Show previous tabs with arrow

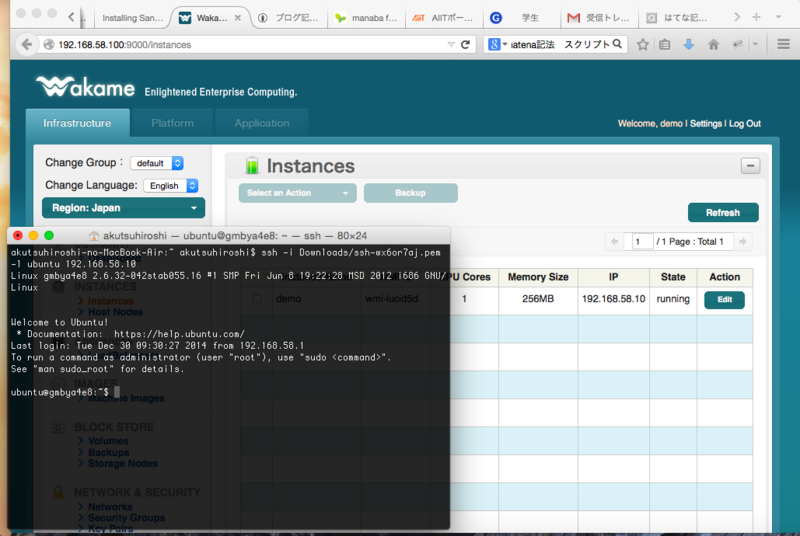(x=71, y=17)
